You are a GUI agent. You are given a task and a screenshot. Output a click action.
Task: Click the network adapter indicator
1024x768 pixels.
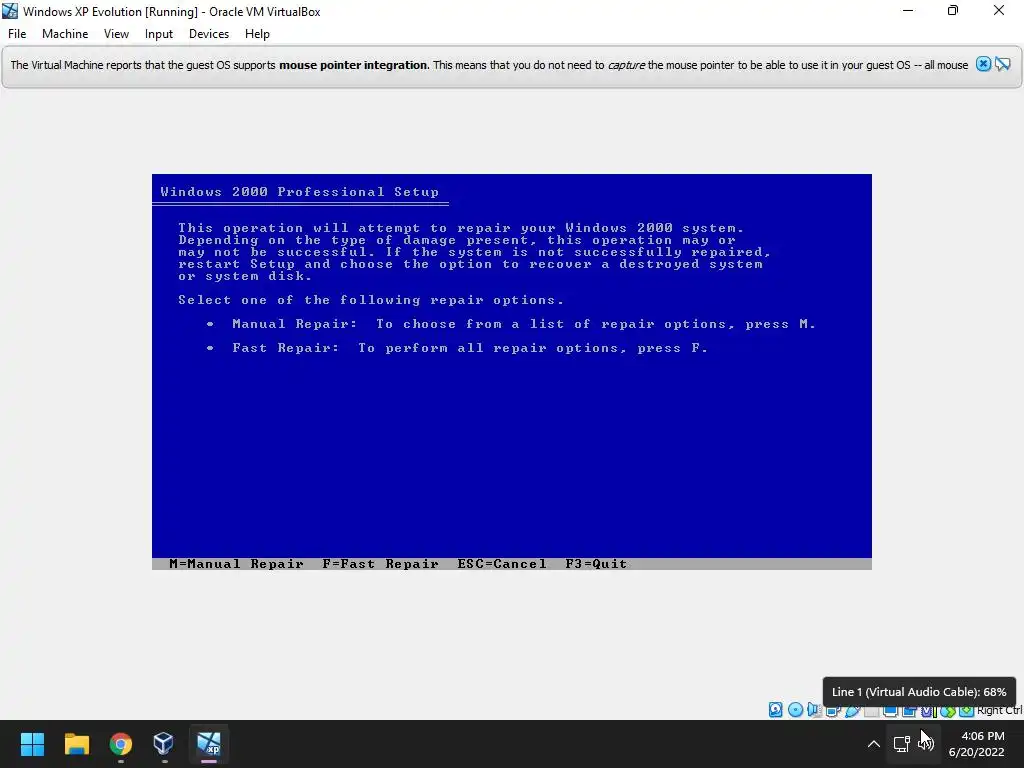coord(833,711)
